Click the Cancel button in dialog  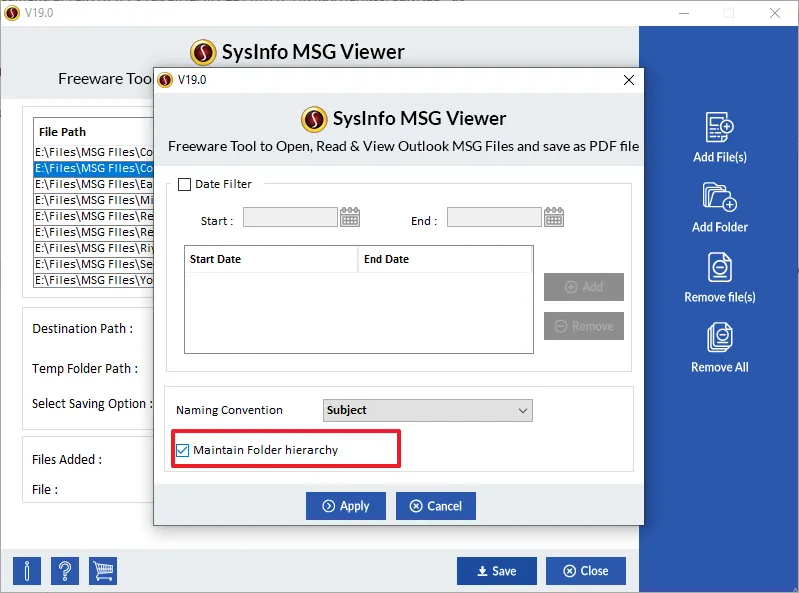pyautogui.click(x=435, y=506)
